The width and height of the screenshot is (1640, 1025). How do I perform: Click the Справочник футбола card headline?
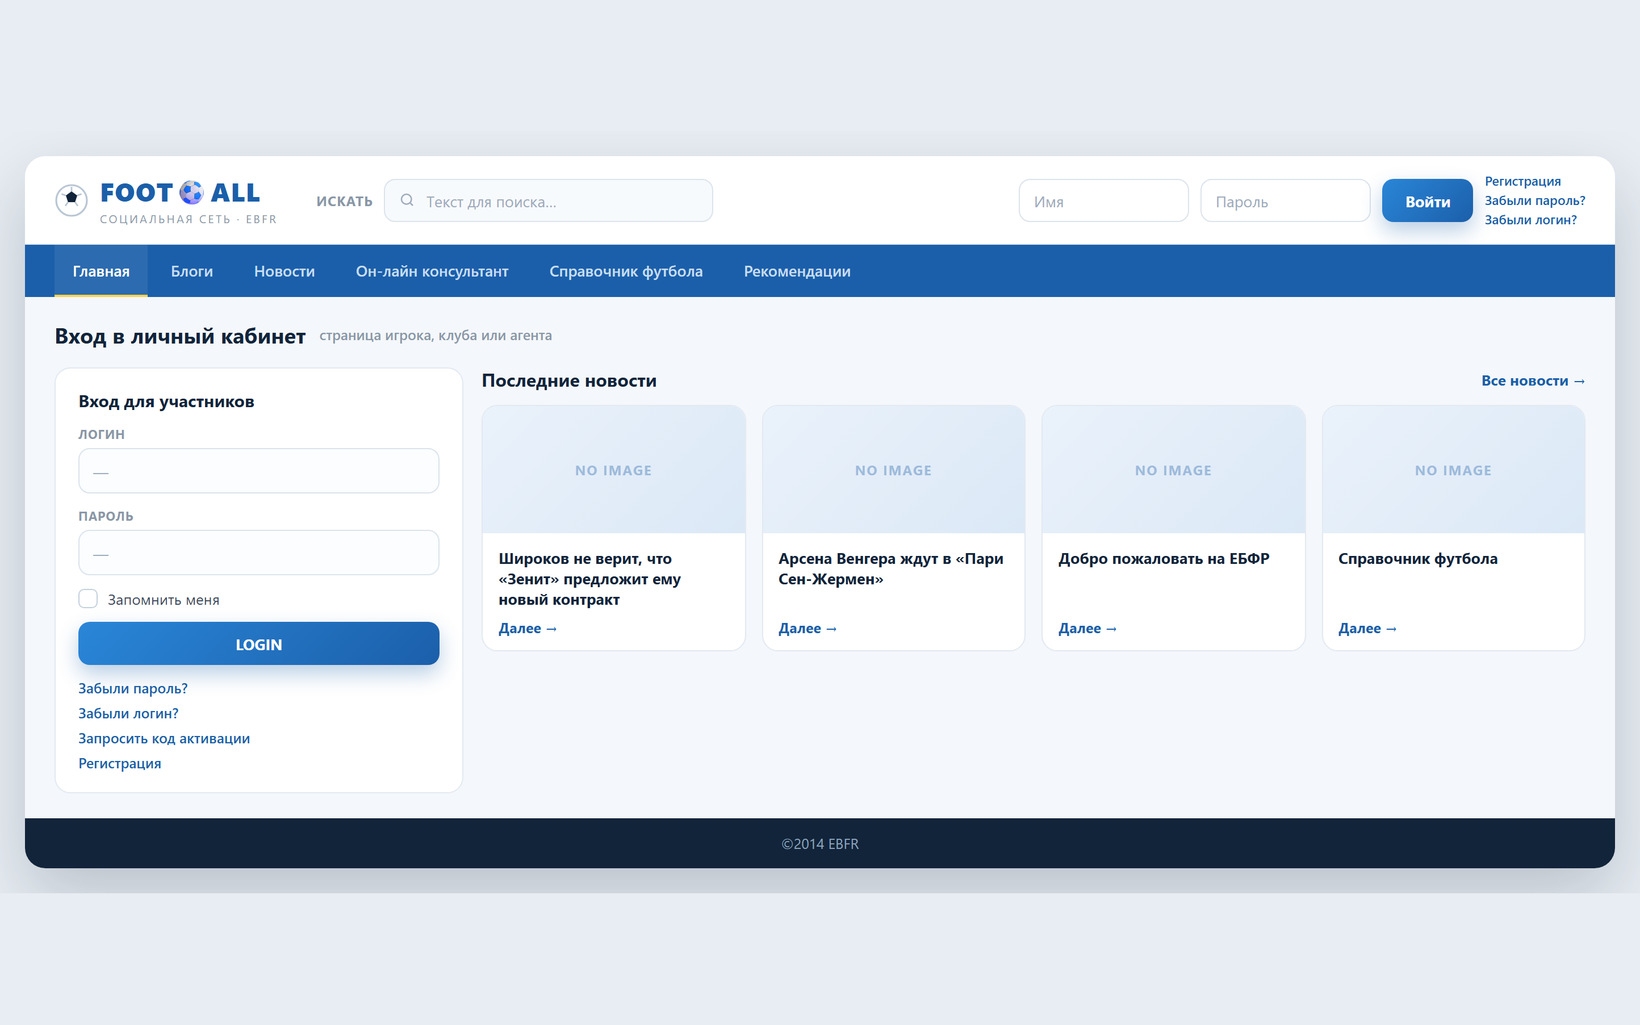1418,559
